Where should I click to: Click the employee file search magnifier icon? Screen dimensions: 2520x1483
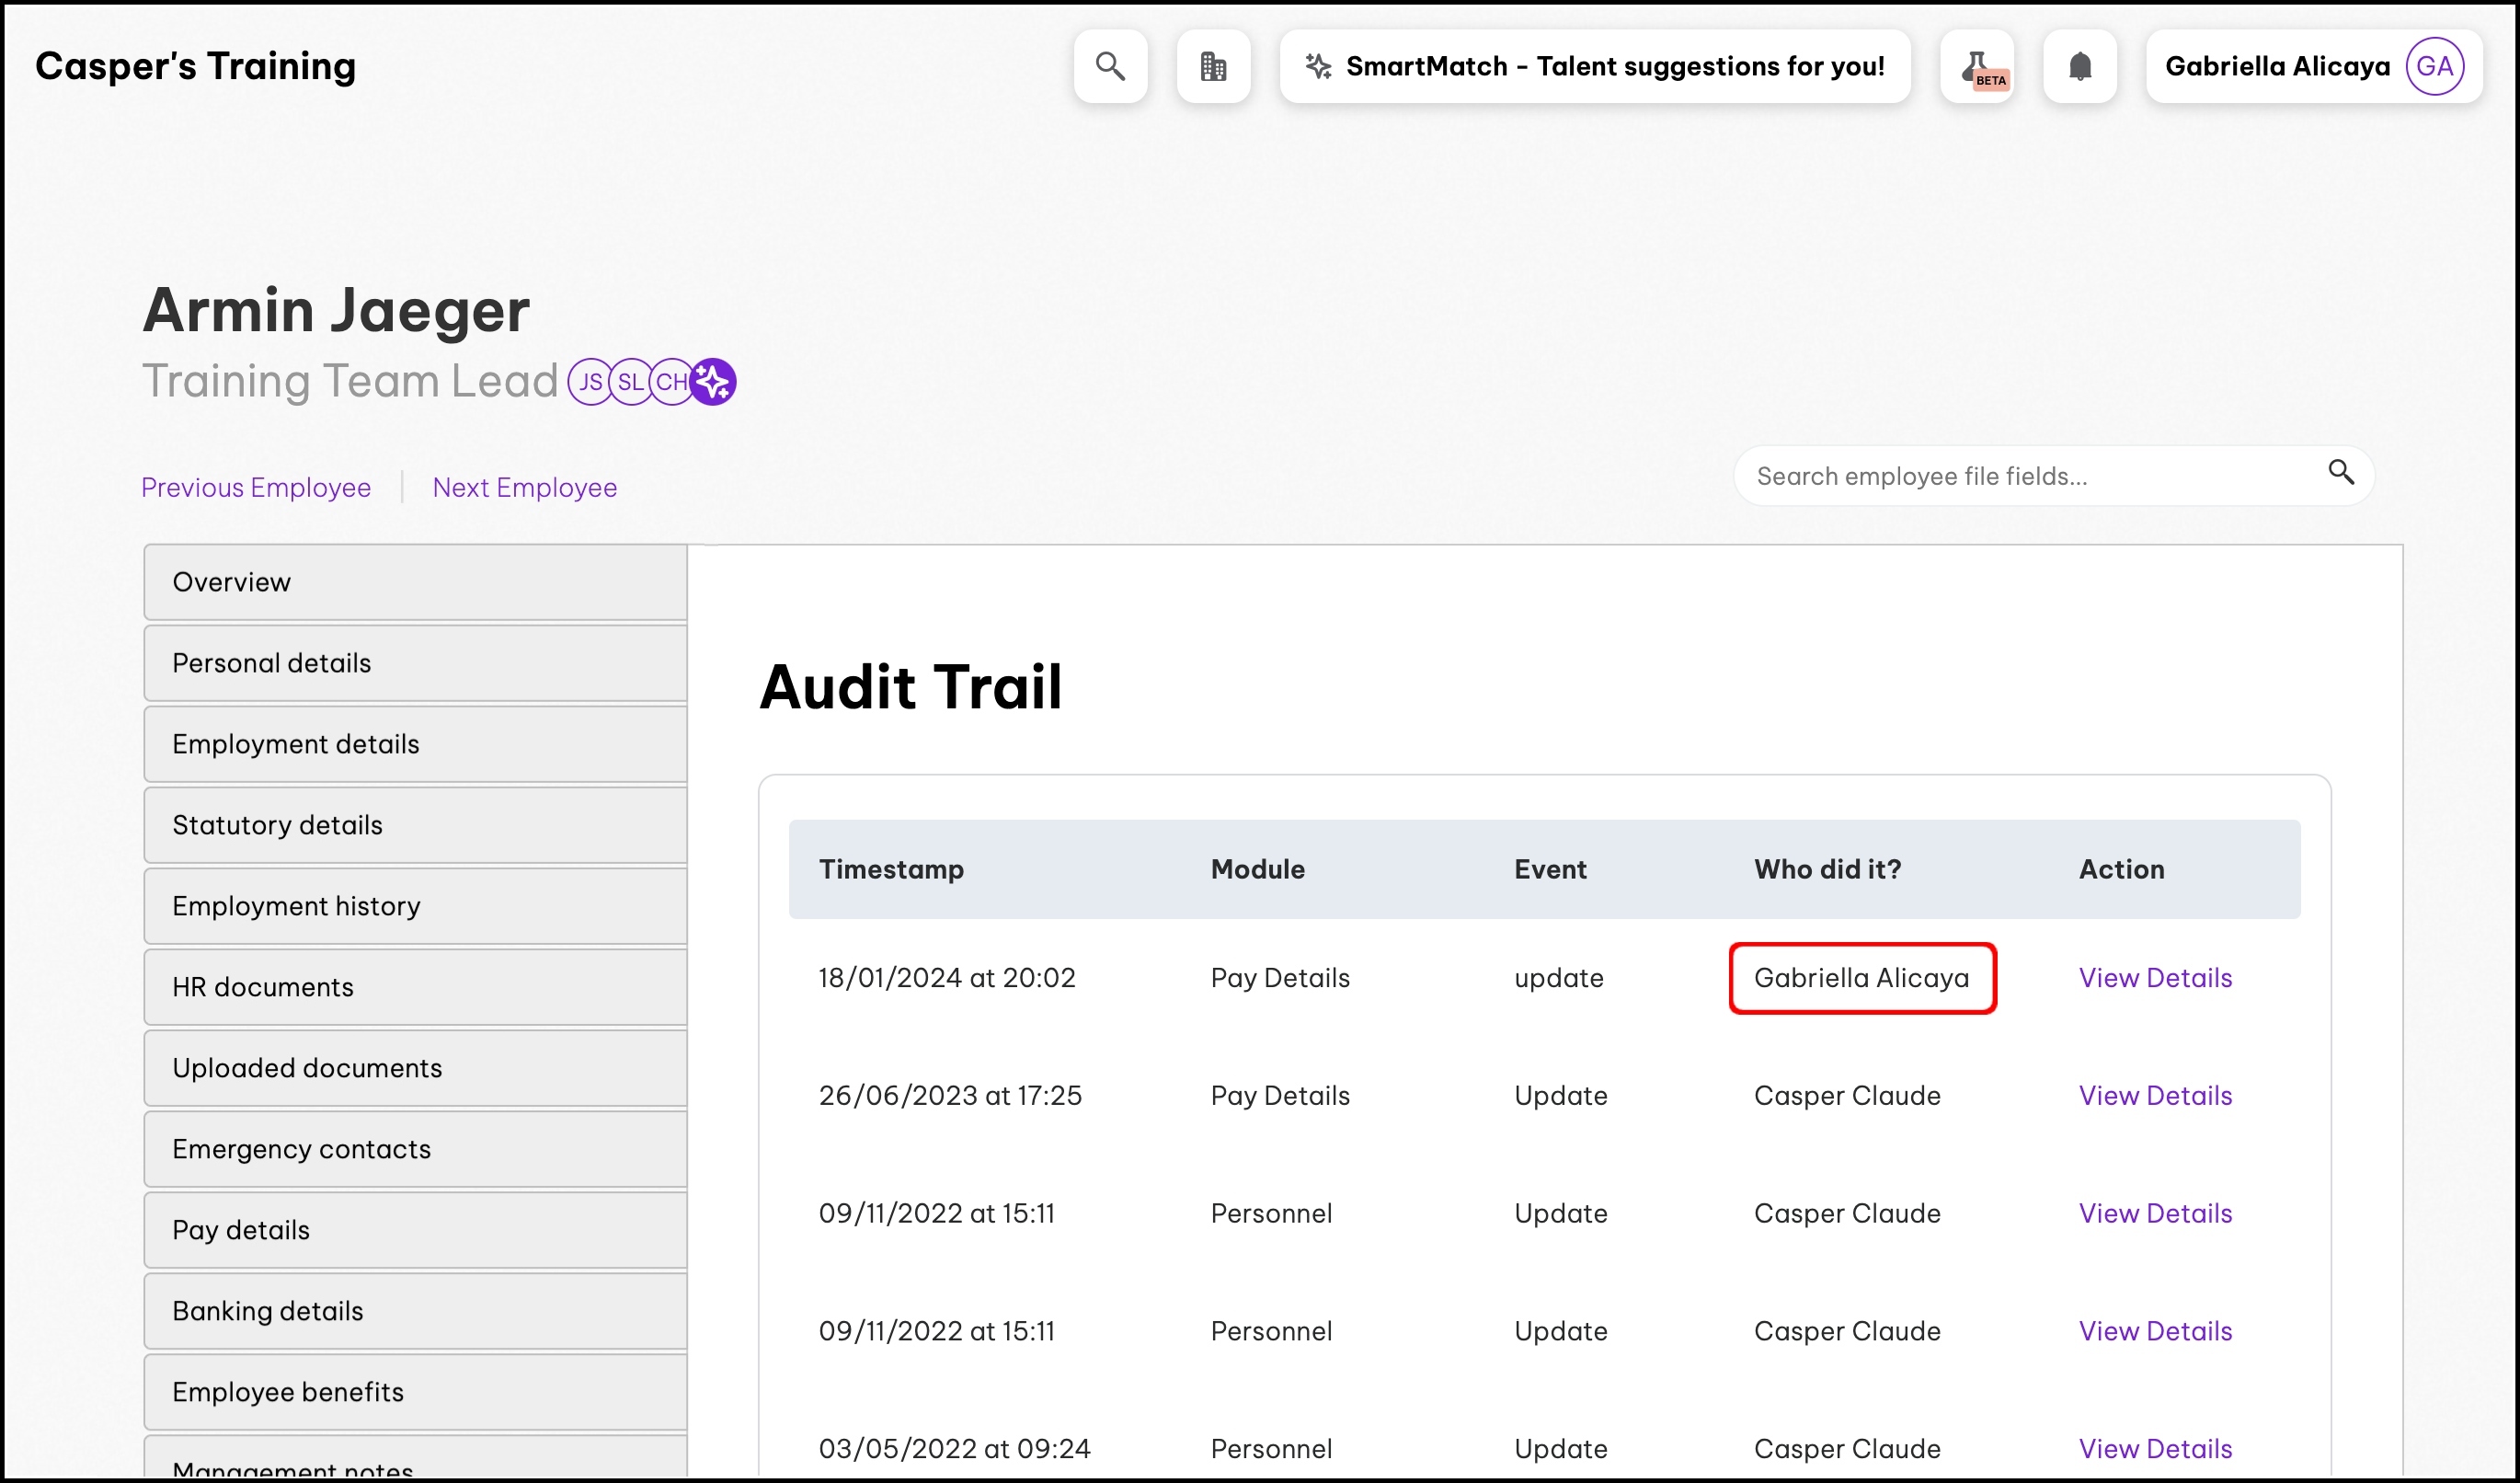(2341, 472)
